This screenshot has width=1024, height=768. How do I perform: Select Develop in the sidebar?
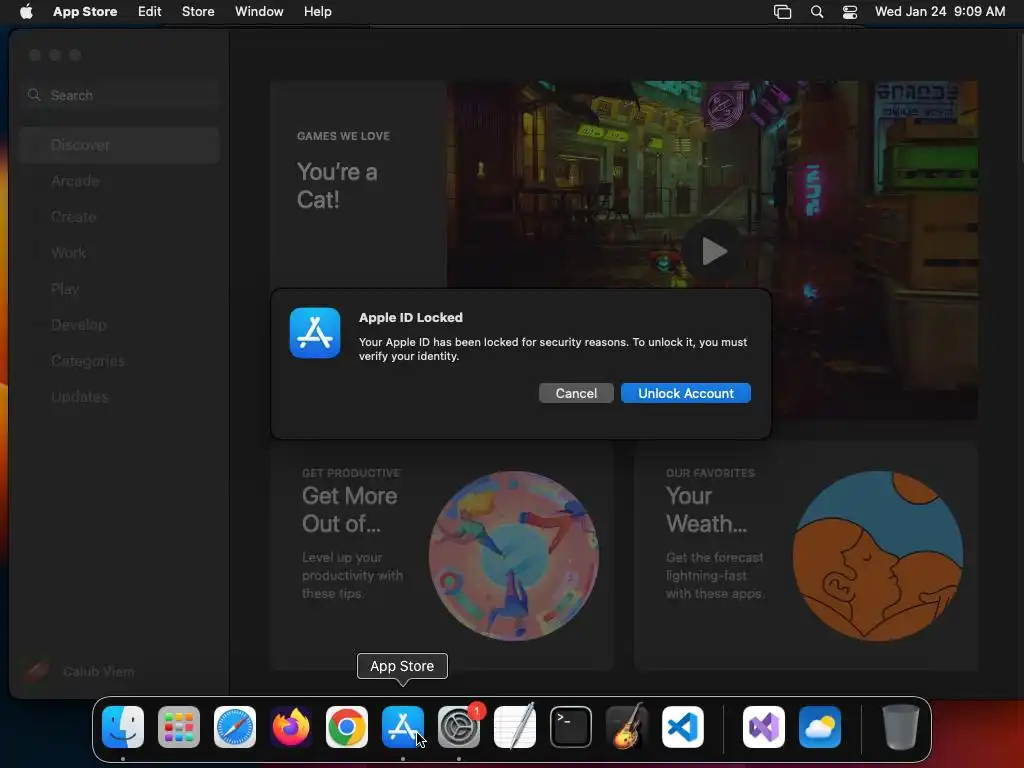120,325
